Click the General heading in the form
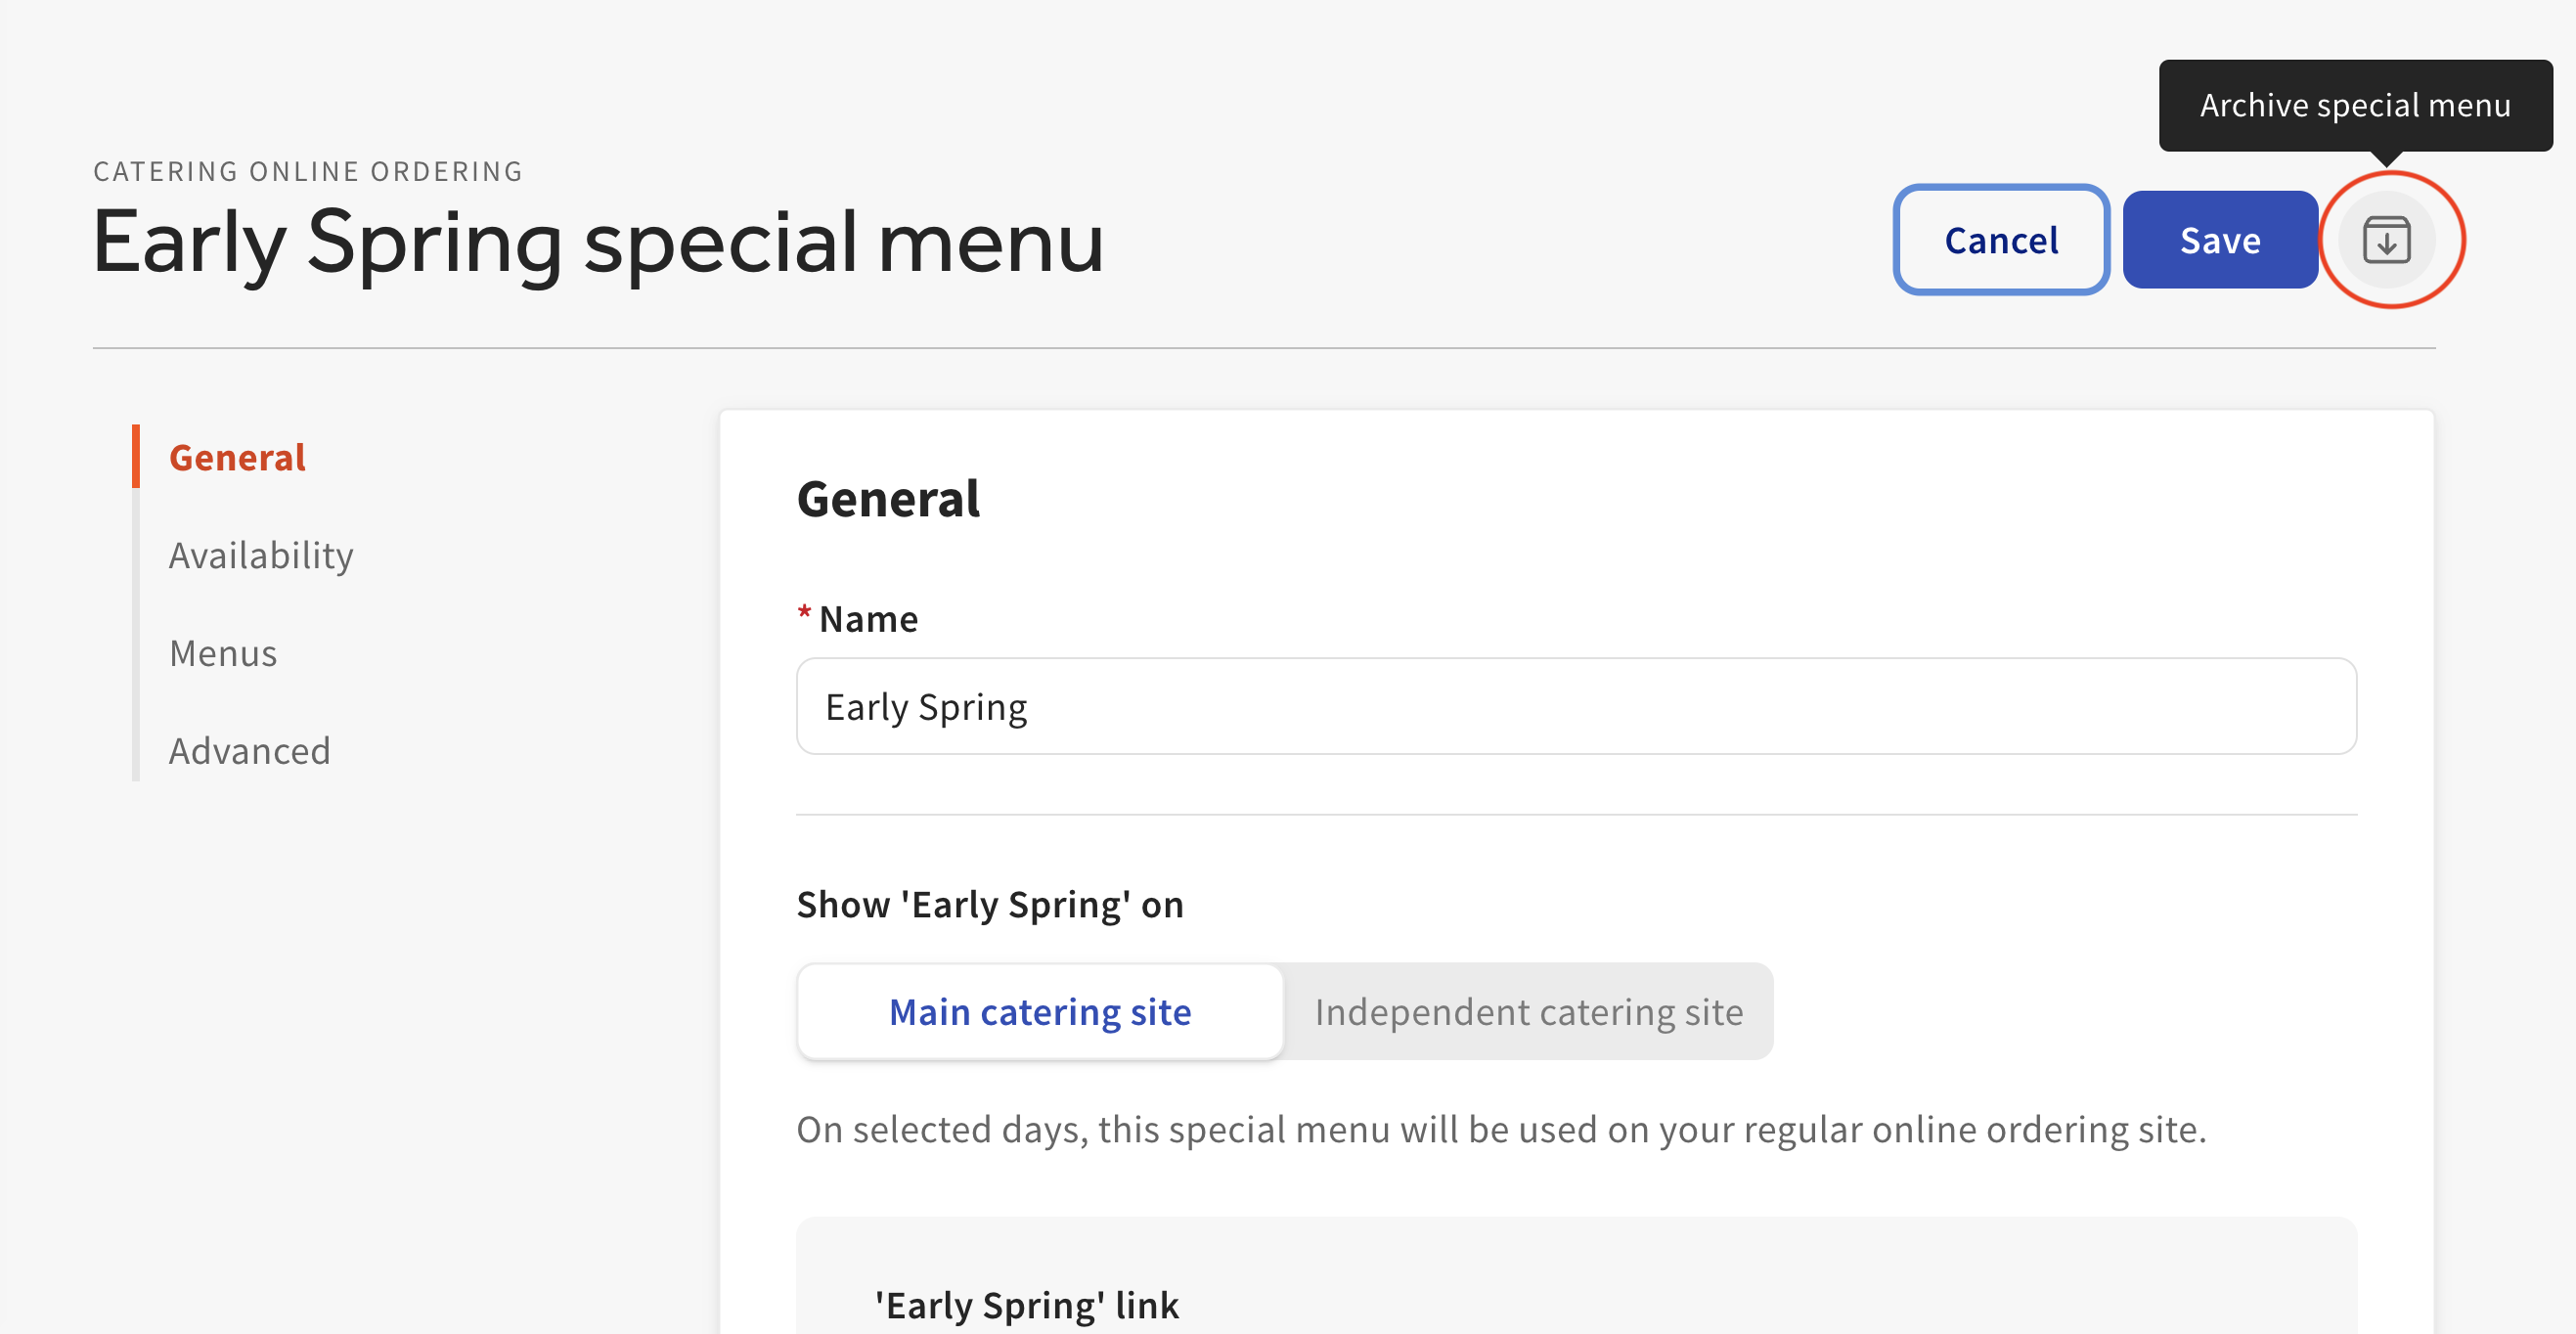Image resolution: width=2576 pixels, height=1334 pixels. pyautogui.click(x=888, y=499)
